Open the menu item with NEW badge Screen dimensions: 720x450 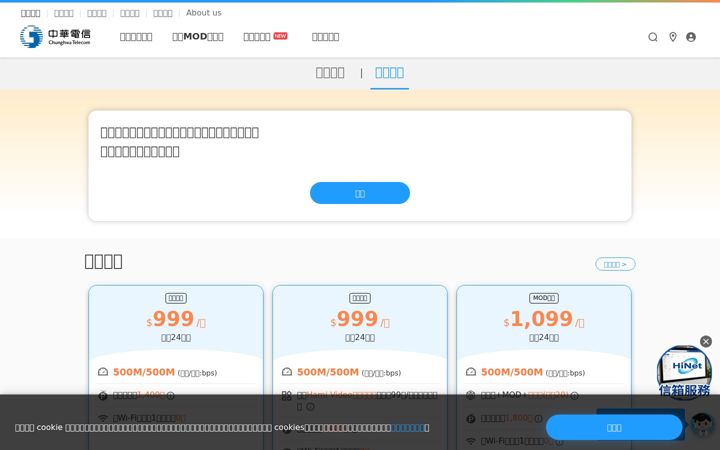265,37
